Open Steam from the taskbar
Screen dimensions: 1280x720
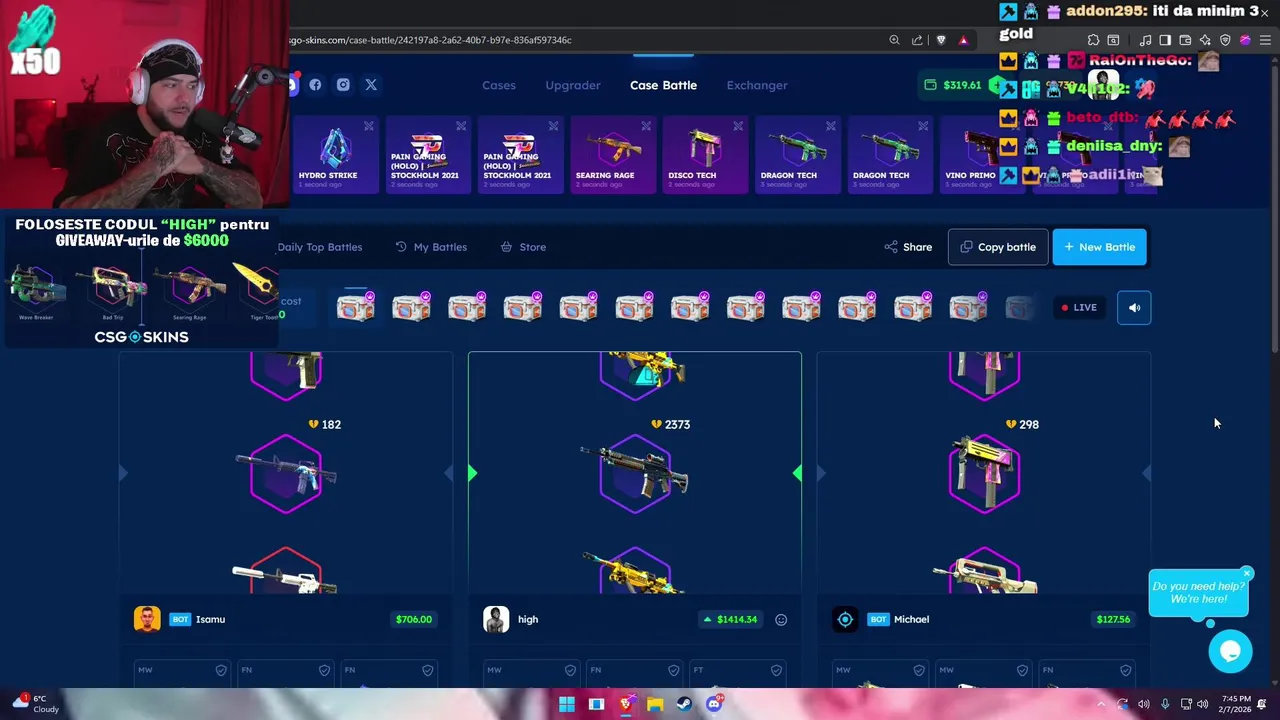pos(684,704)
